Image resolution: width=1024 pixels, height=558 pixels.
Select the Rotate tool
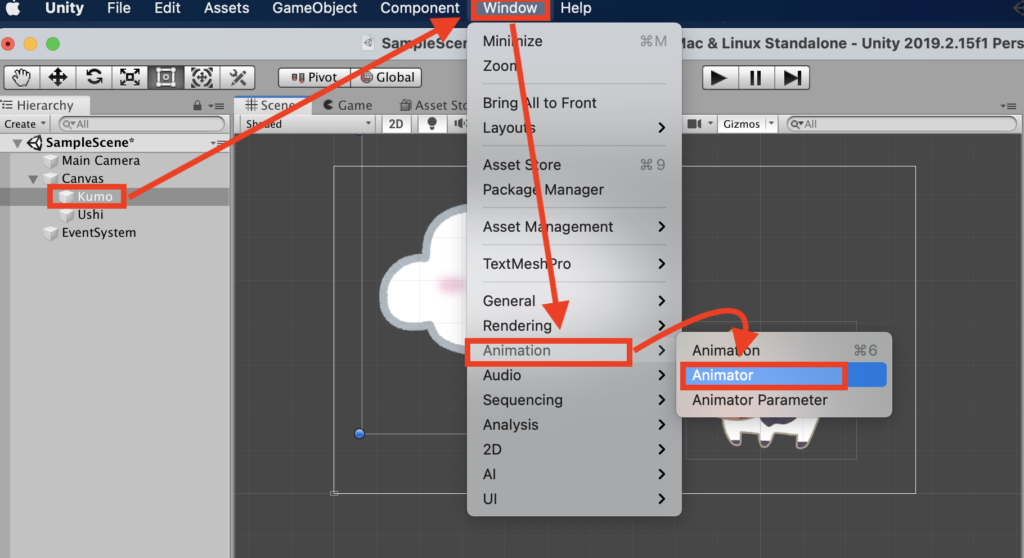93,77
